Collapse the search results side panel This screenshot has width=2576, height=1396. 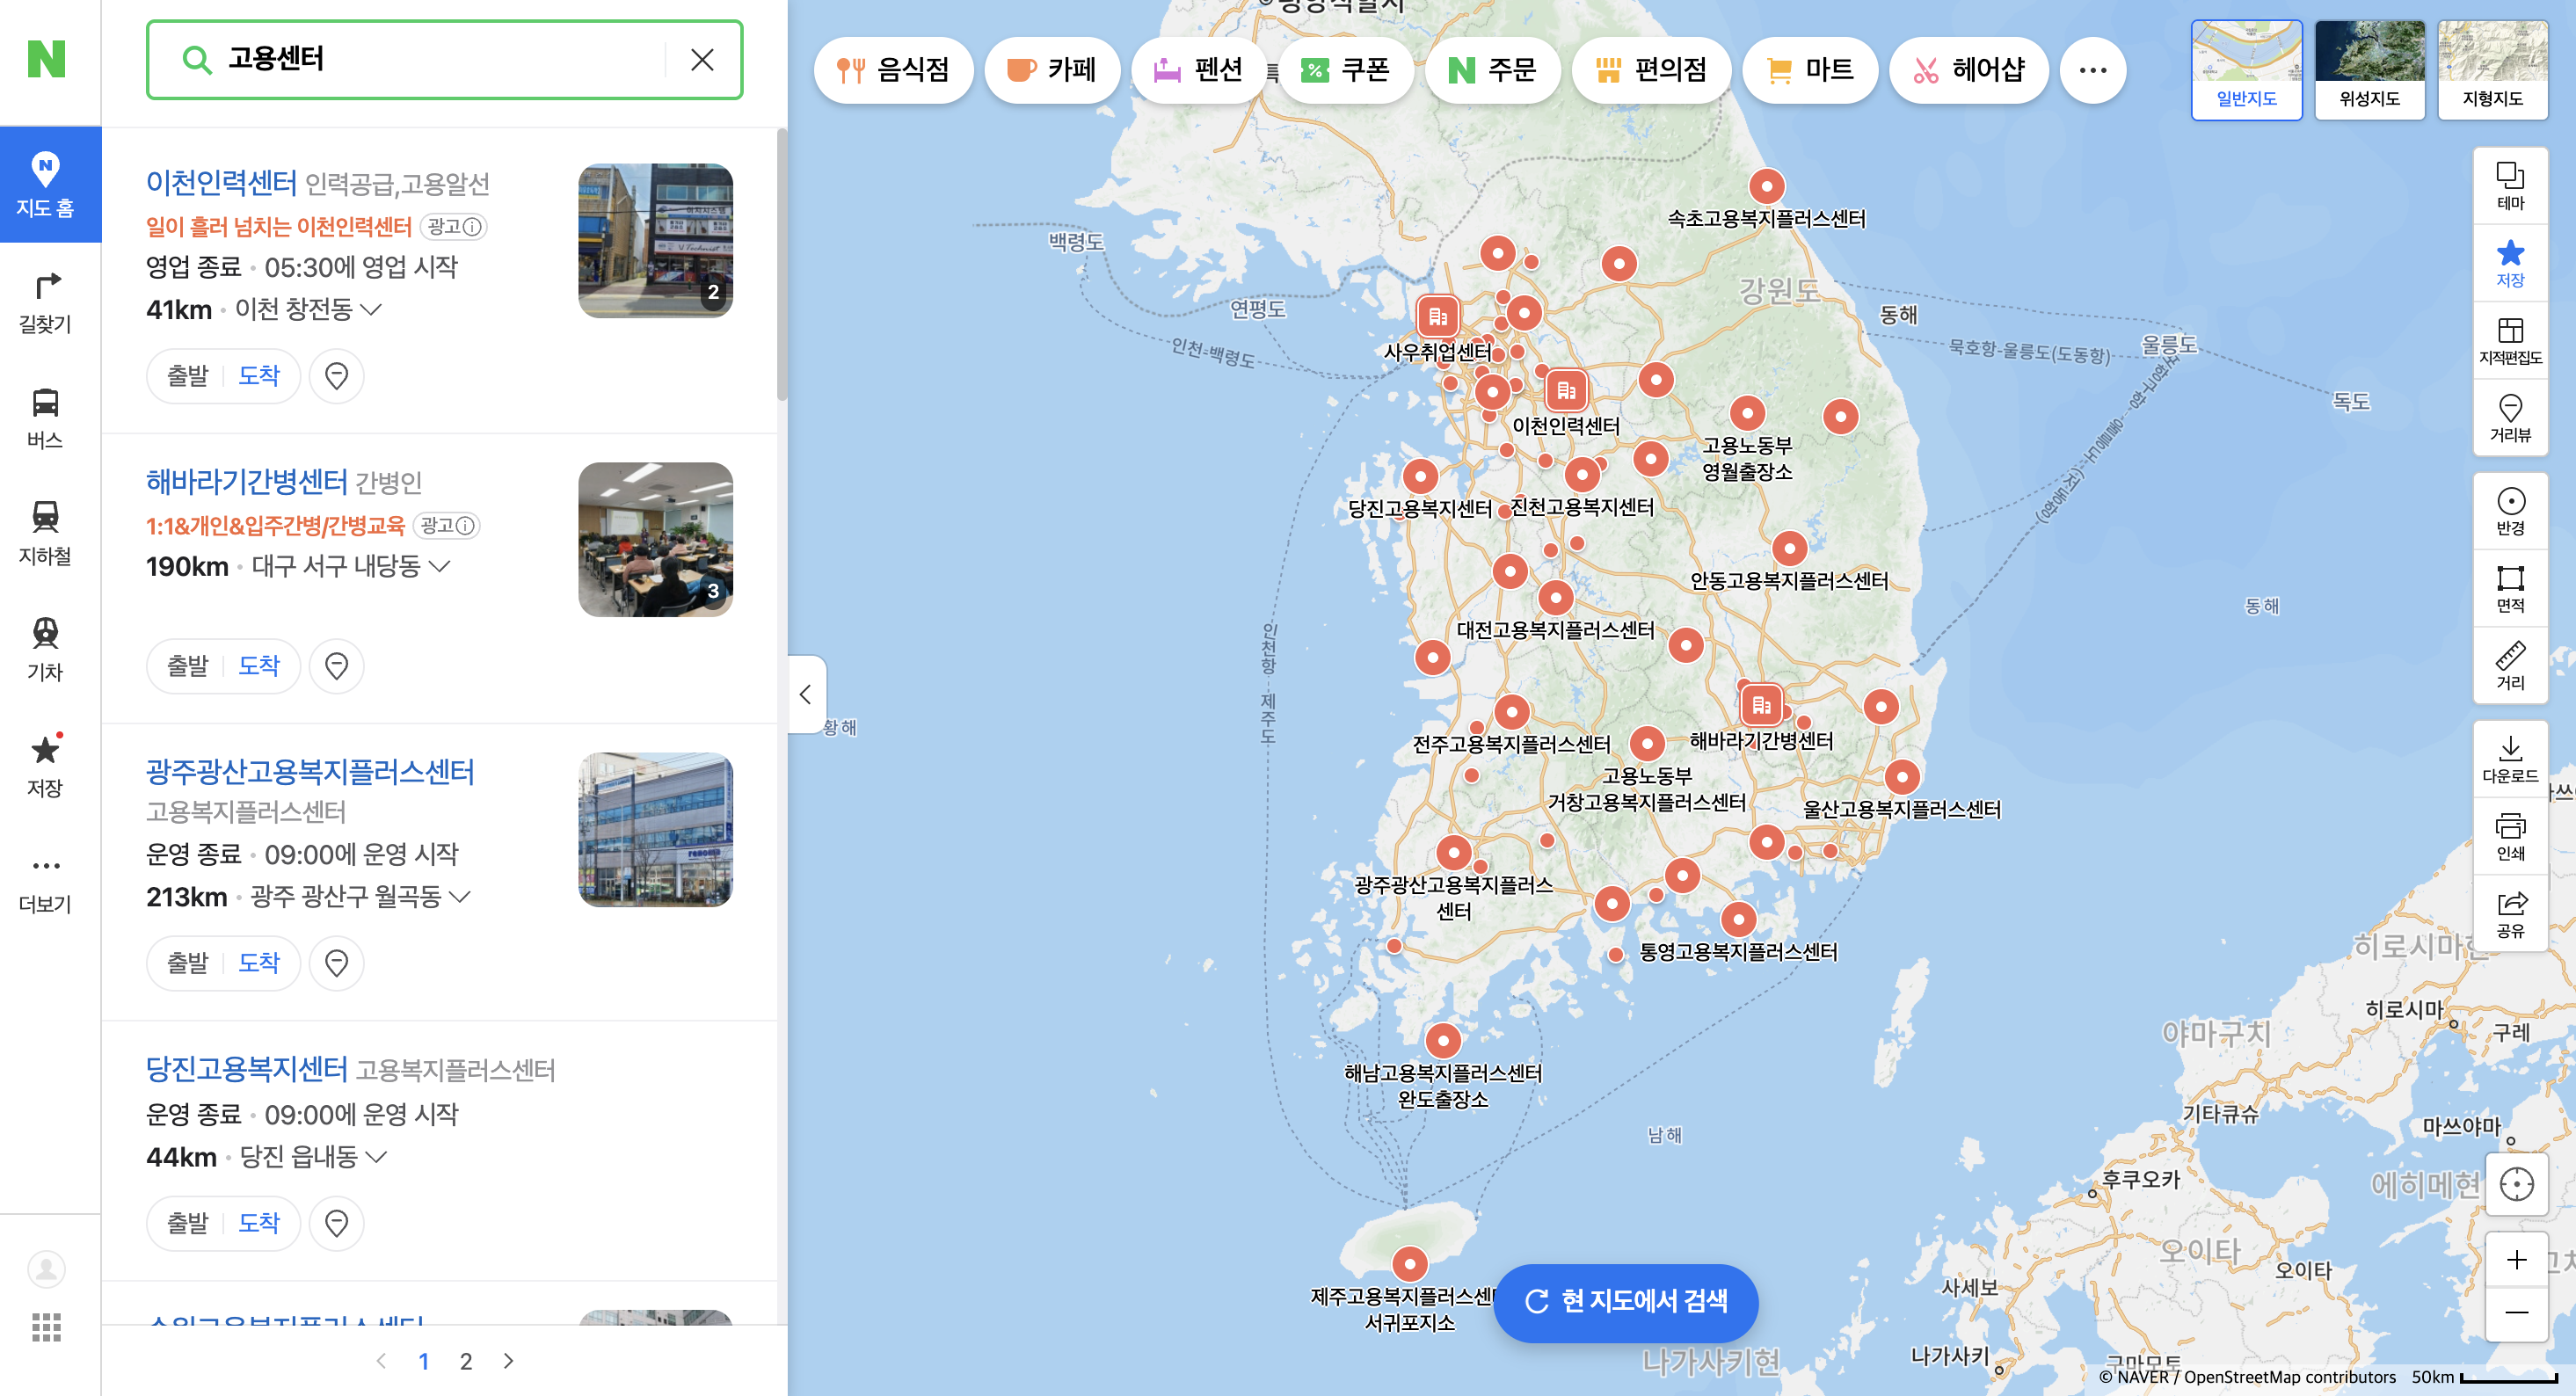tap(806, 694)
